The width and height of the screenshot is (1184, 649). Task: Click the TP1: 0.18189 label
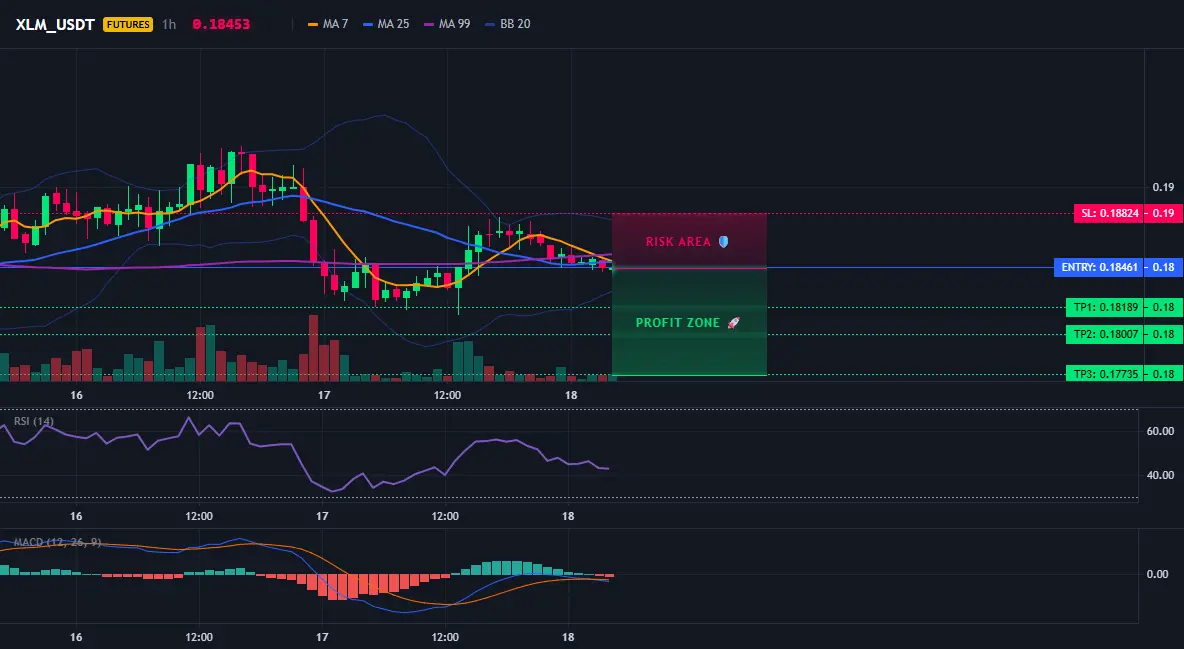(x=1104, y=308)
